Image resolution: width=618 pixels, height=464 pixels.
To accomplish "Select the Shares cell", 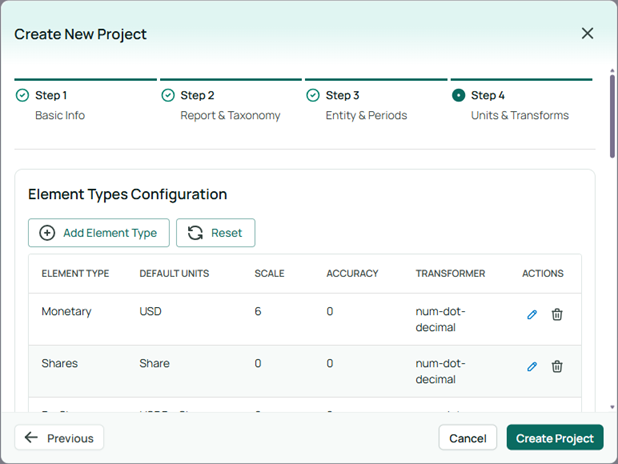I will point(60,363).
